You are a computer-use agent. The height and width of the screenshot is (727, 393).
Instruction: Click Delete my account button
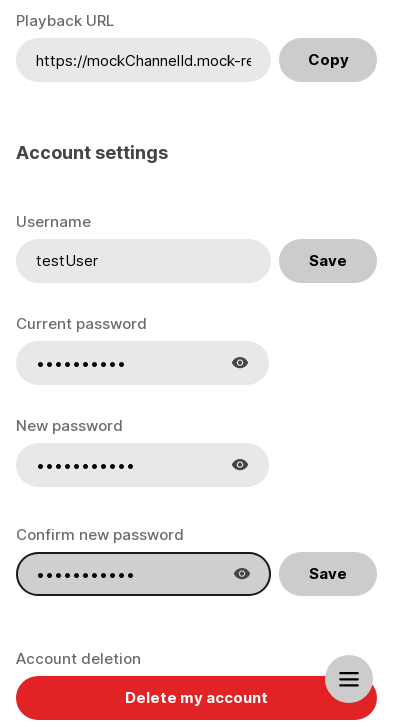[196, 697]
